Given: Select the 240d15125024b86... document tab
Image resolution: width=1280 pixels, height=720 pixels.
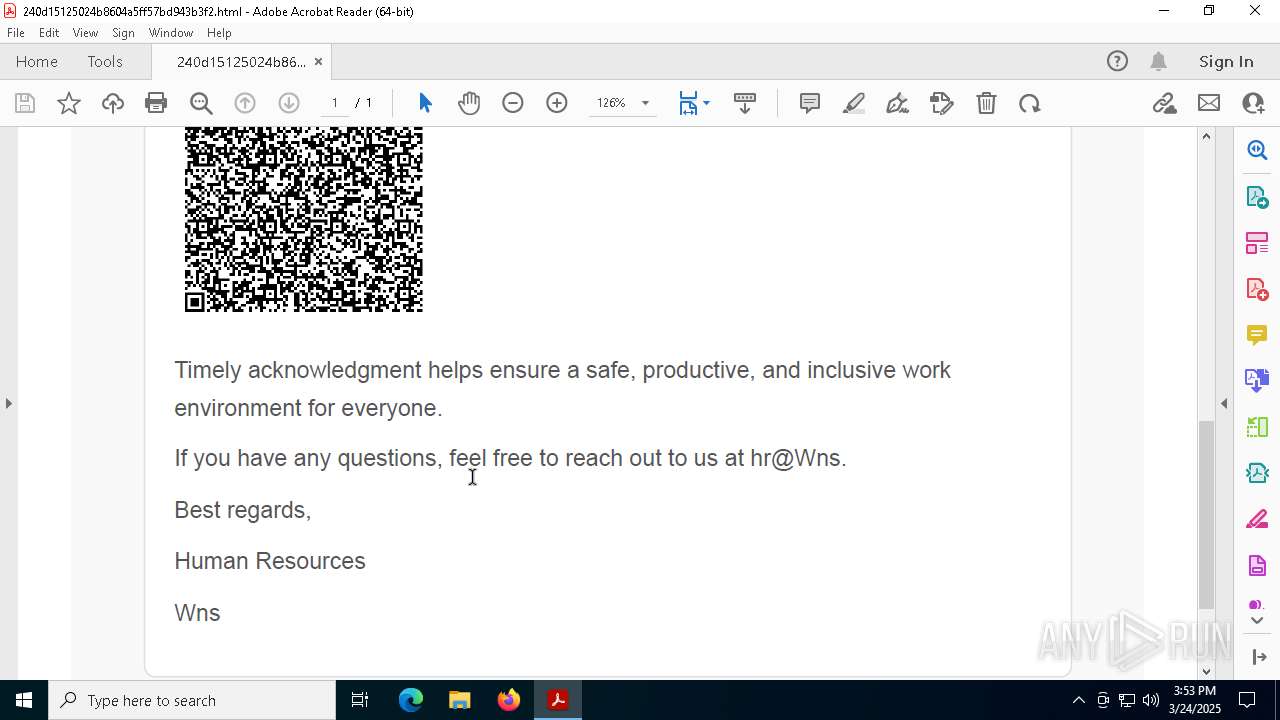Looking at the screenshot, I should tap(241, 62).
